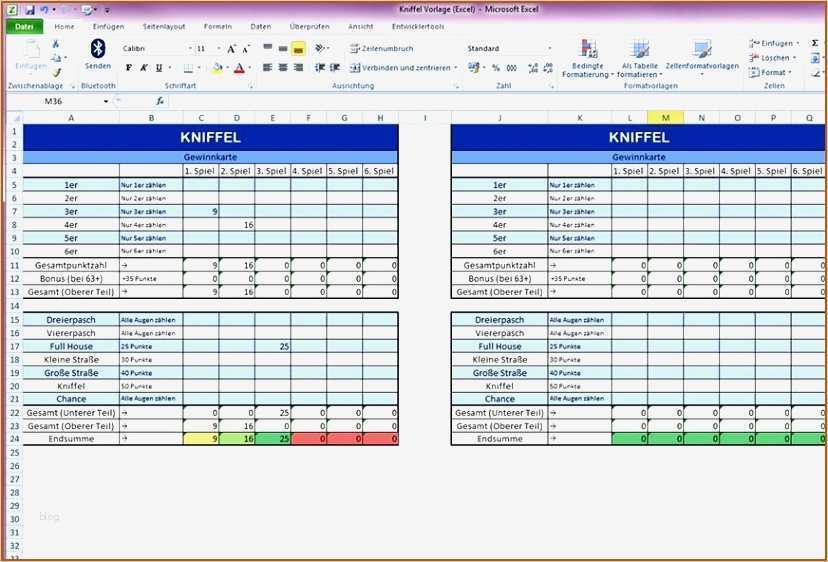Increase the font size with larger A
The height and width of the screenshot is (562, 828).
tap(231, 49)
